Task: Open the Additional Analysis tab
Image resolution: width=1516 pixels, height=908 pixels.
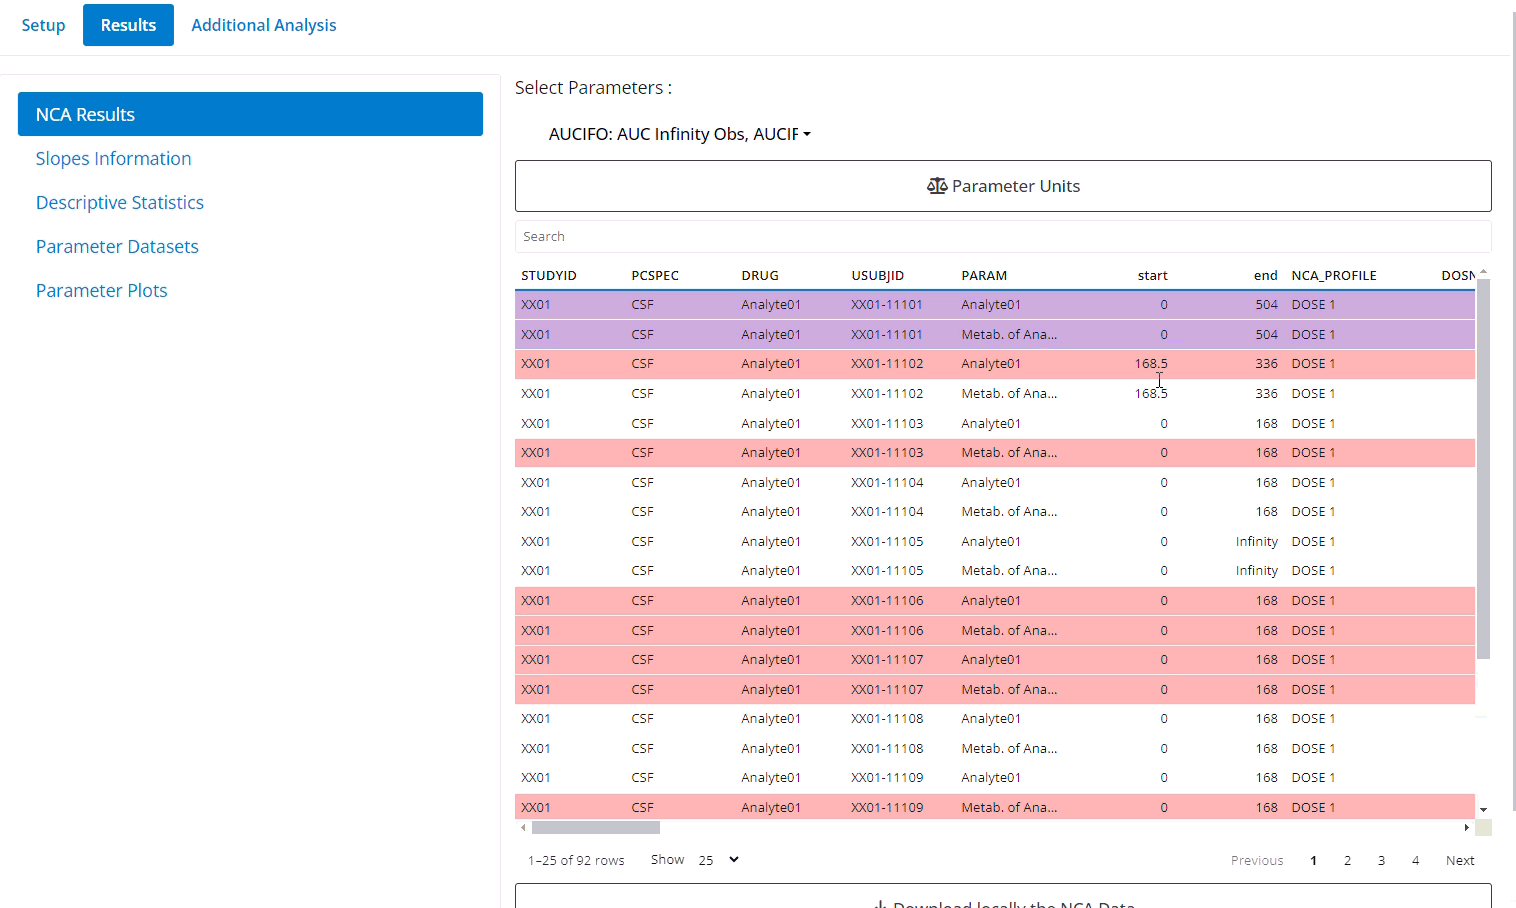Action: pyautogui.click(x=264, y=25)
